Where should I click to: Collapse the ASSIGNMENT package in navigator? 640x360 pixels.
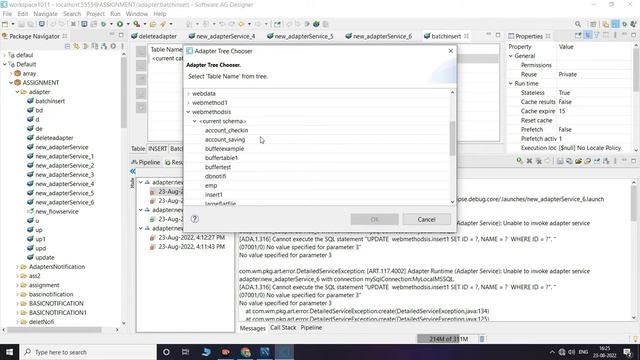pos(11,82)
